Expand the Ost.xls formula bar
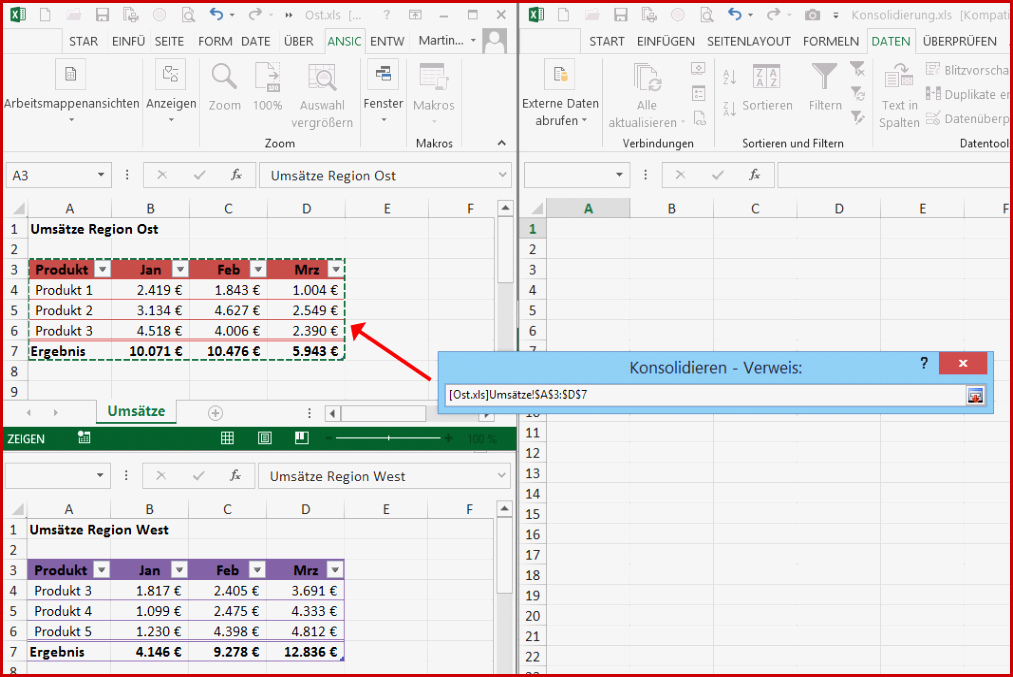 (x=503, y=175)
